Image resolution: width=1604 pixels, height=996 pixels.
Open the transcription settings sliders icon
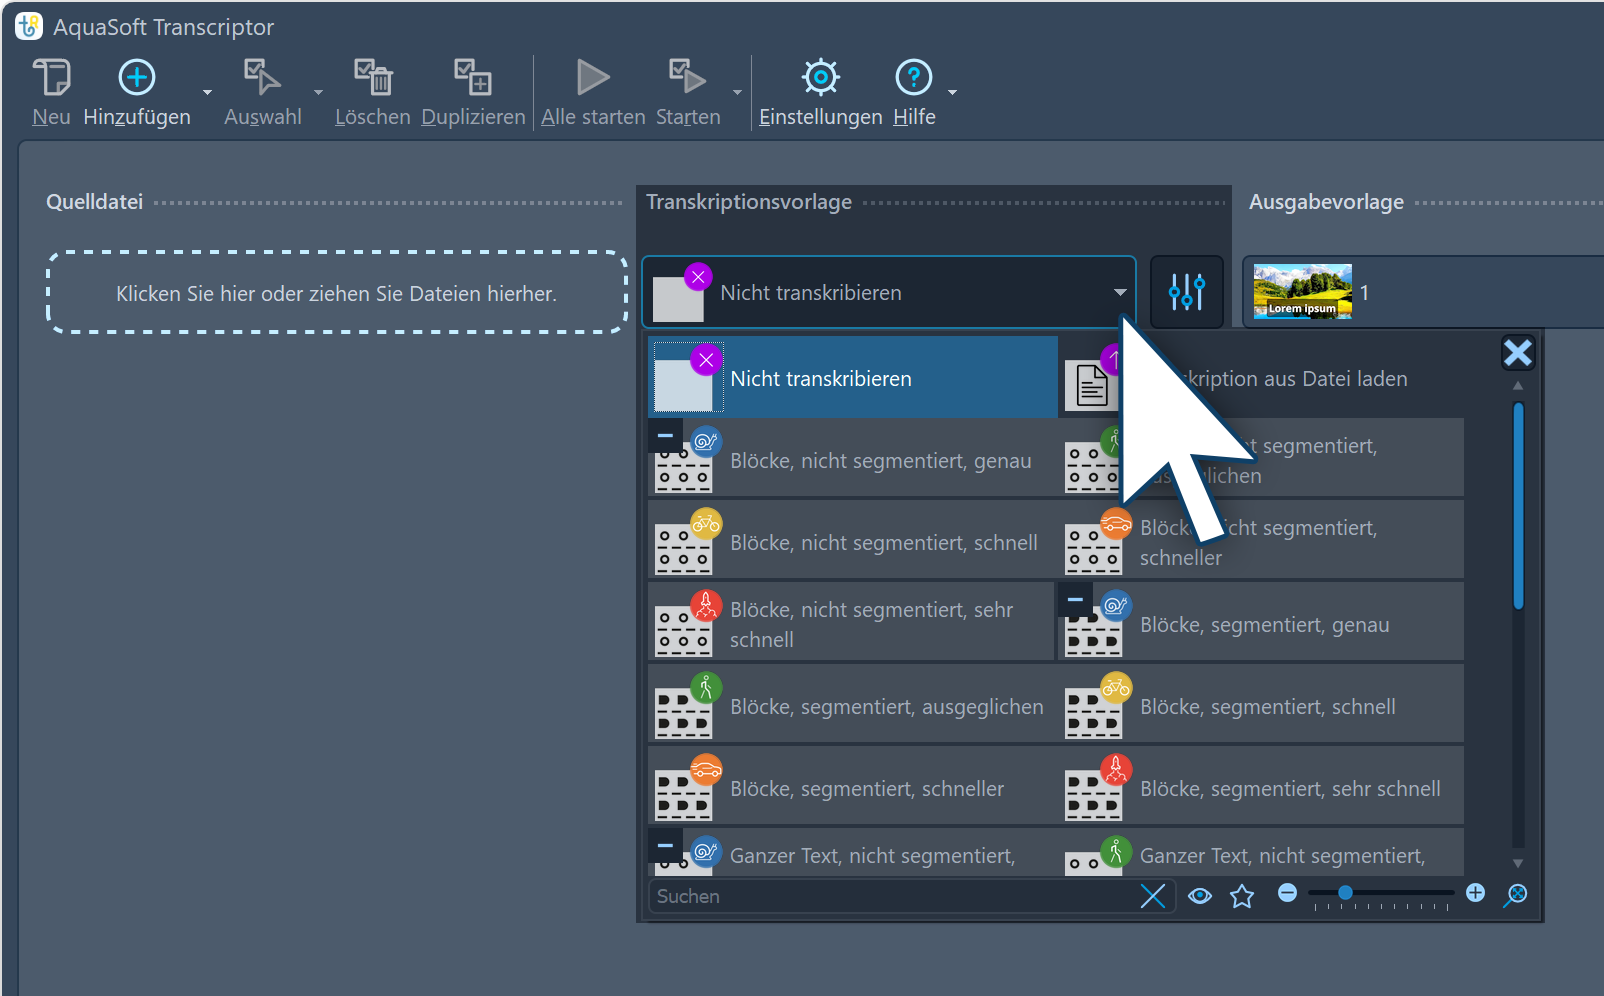pyautogui.click(x=1186, y=292)
